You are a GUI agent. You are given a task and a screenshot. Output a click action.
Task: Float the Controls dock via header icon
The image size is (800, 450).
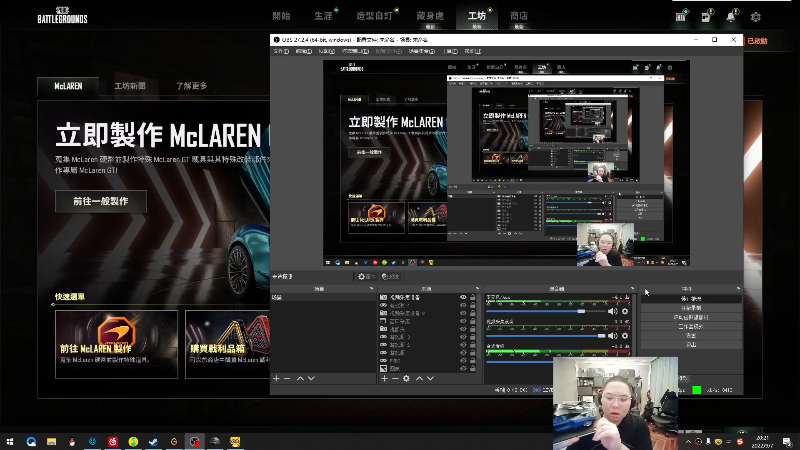(x=738, y=289)
